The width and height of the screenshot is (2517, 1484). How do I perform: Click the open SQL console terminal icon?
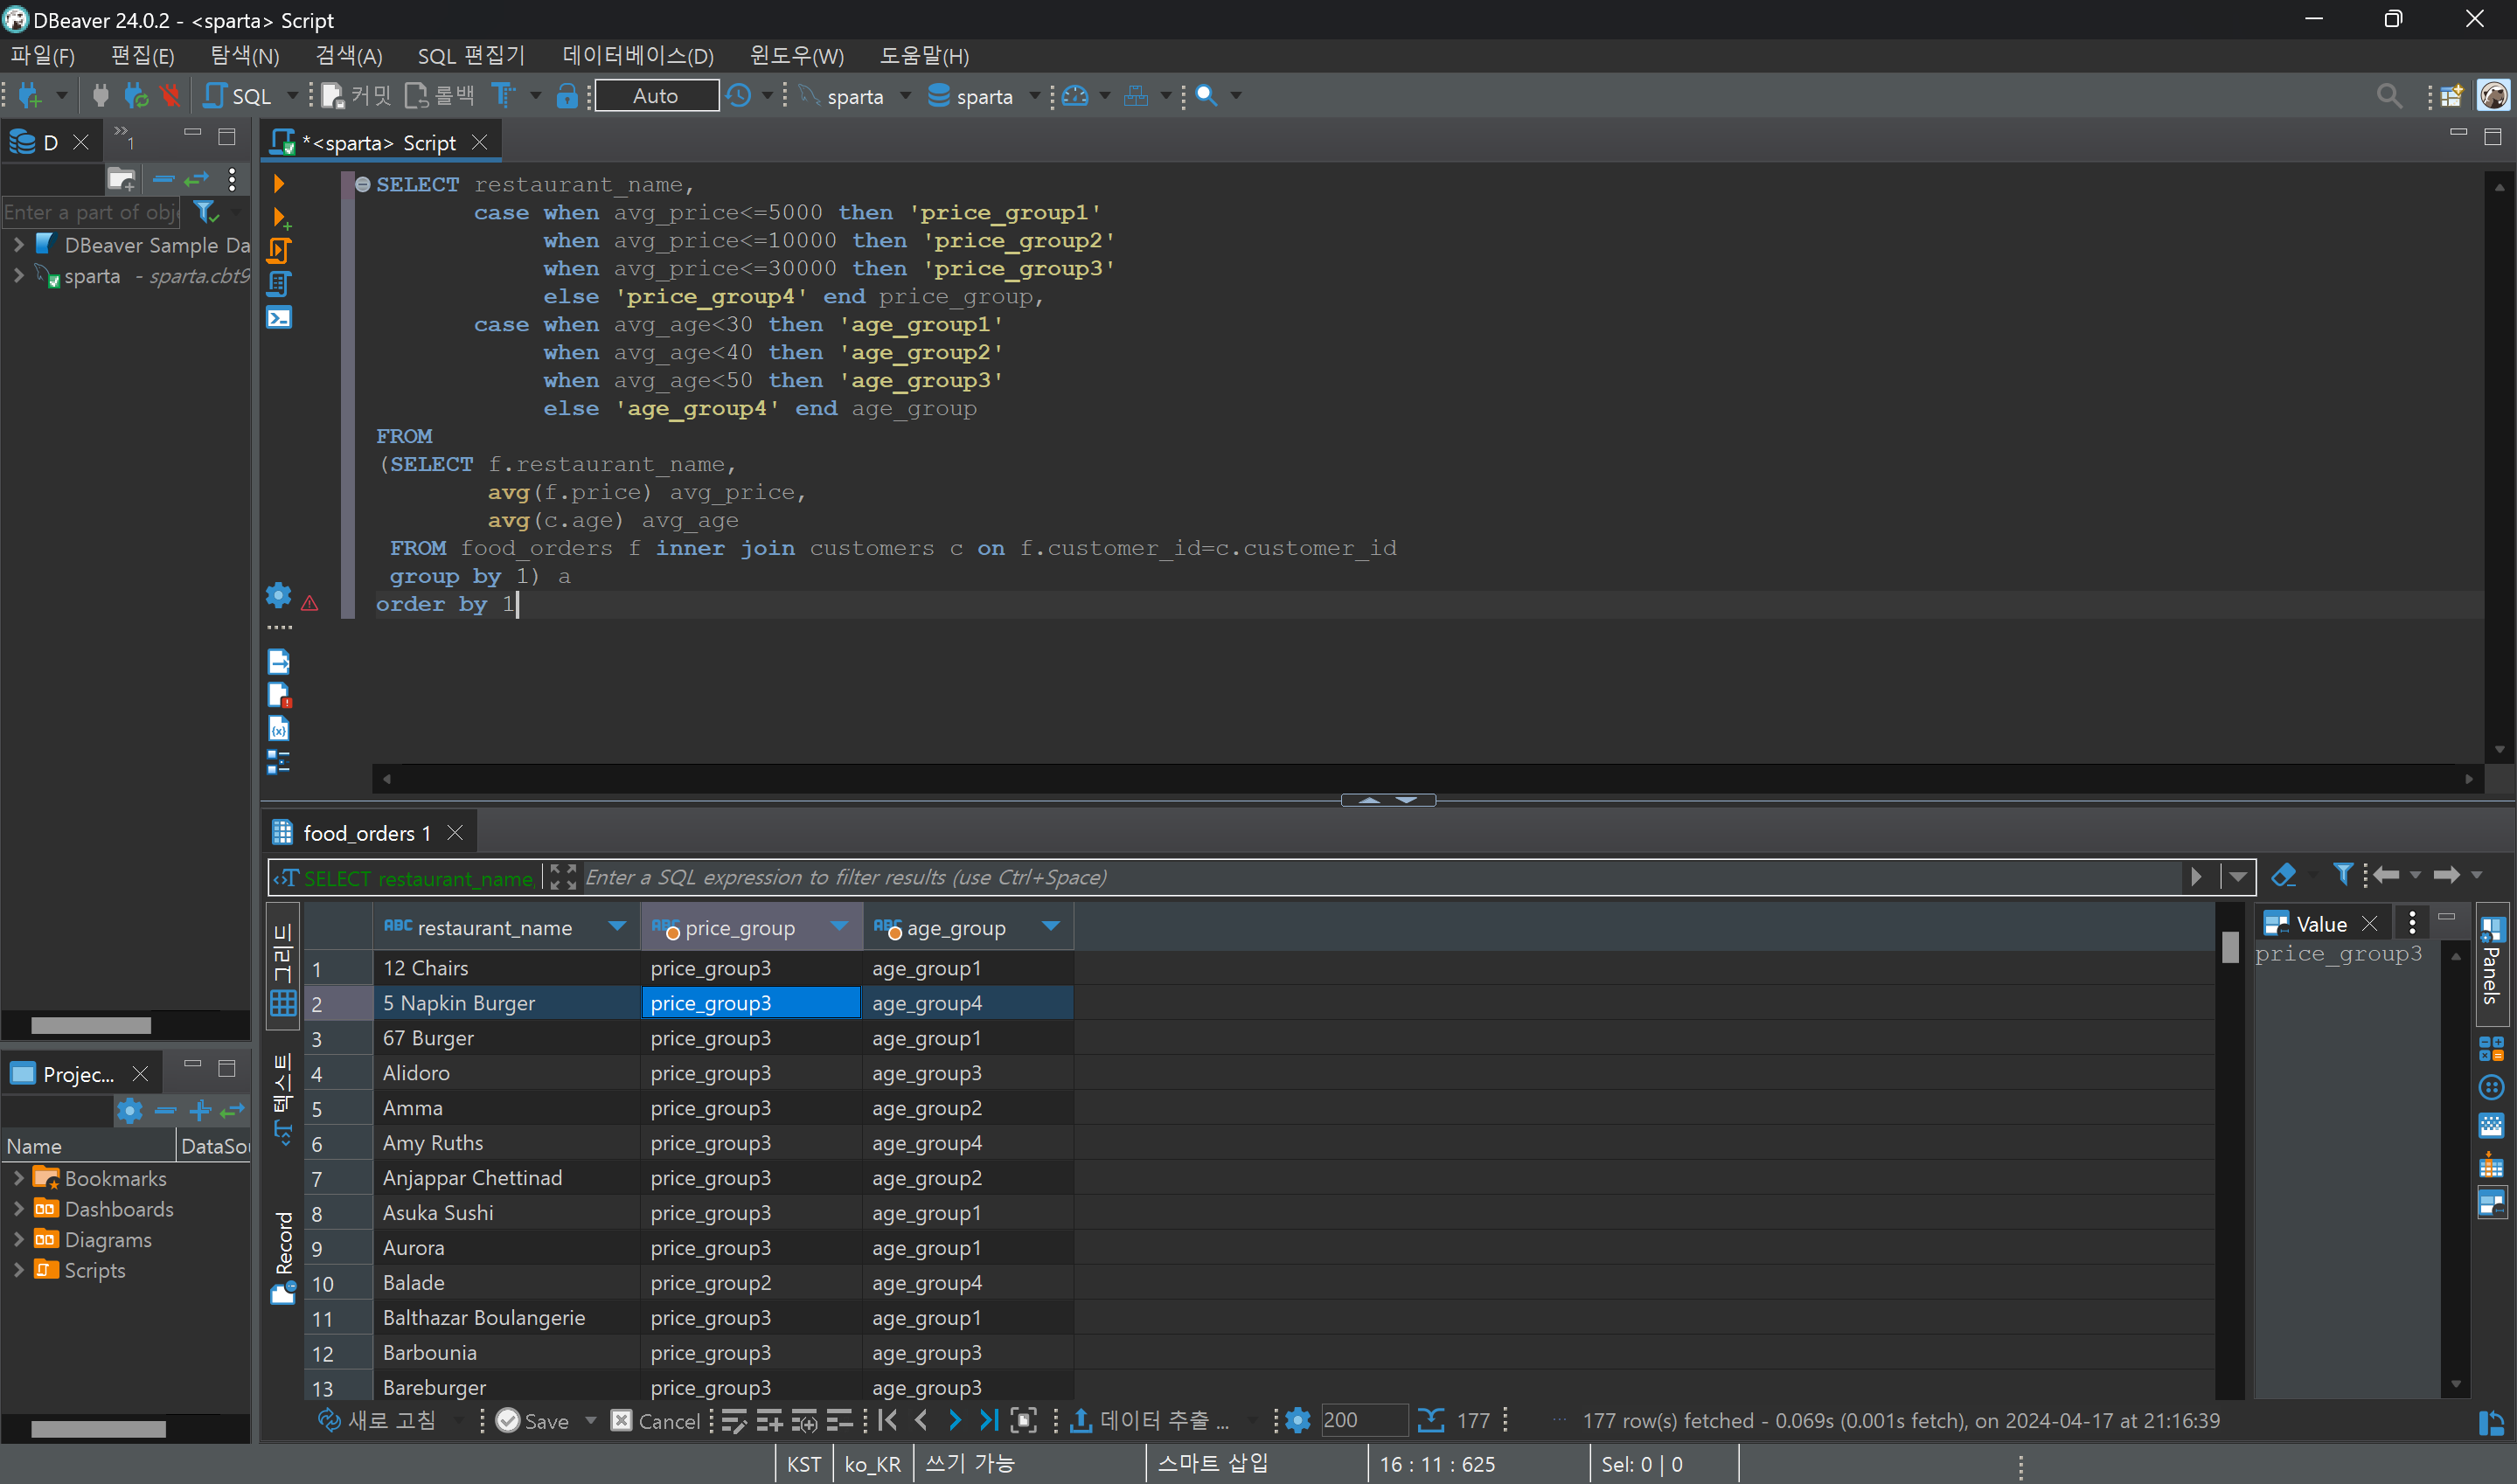(279, 318)
